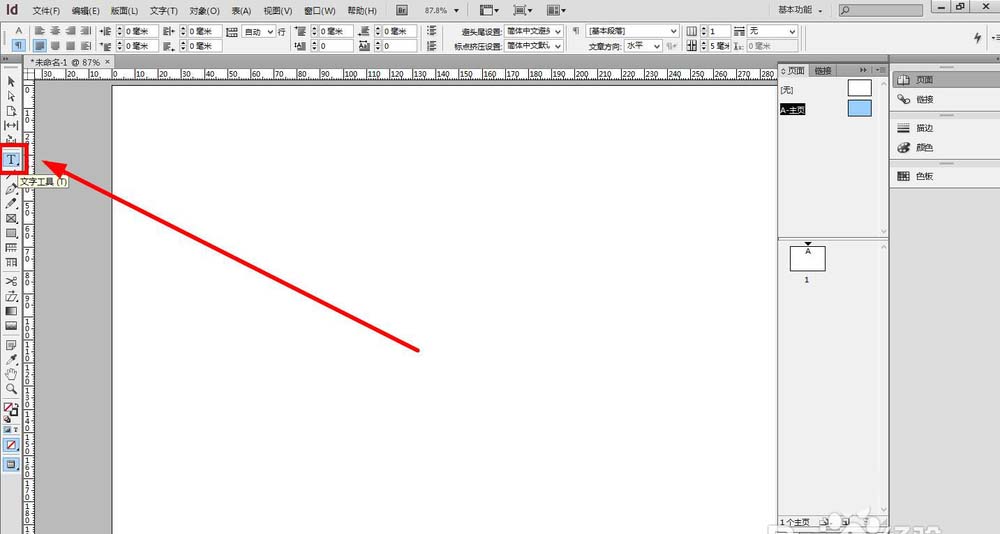This screenshot has height=534, width=1000.
Task: Open the [基本段落] paragraph style dropdown
Action: point(633,31)
